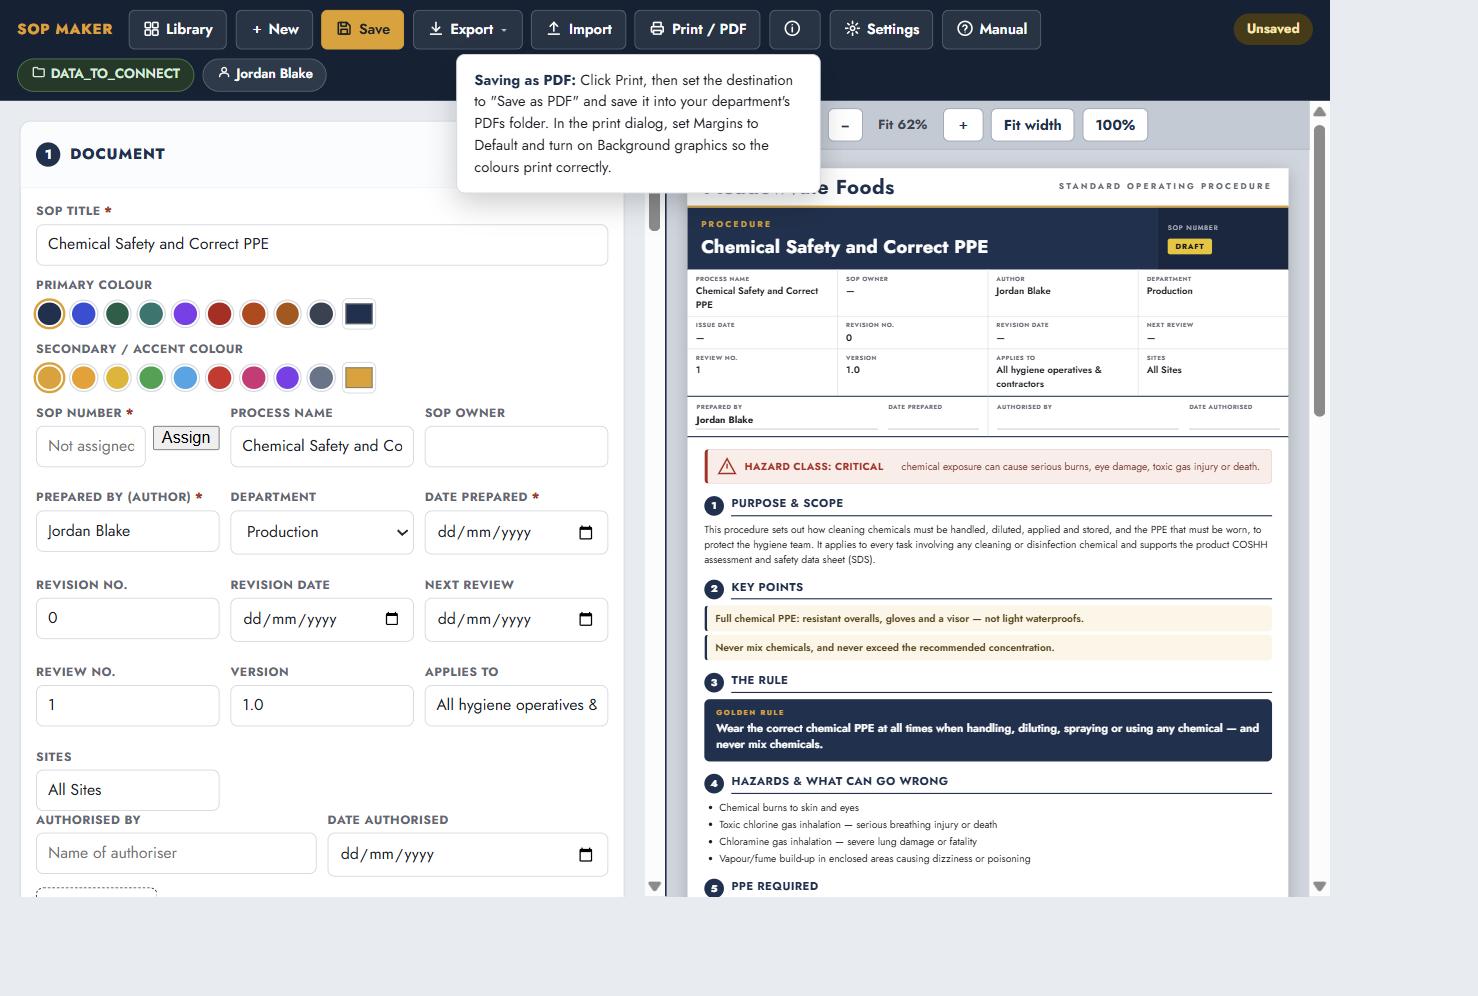Select the green accent colour swatch
The height and width of the screenshot is (996, 1478).
tap(152, 378)
